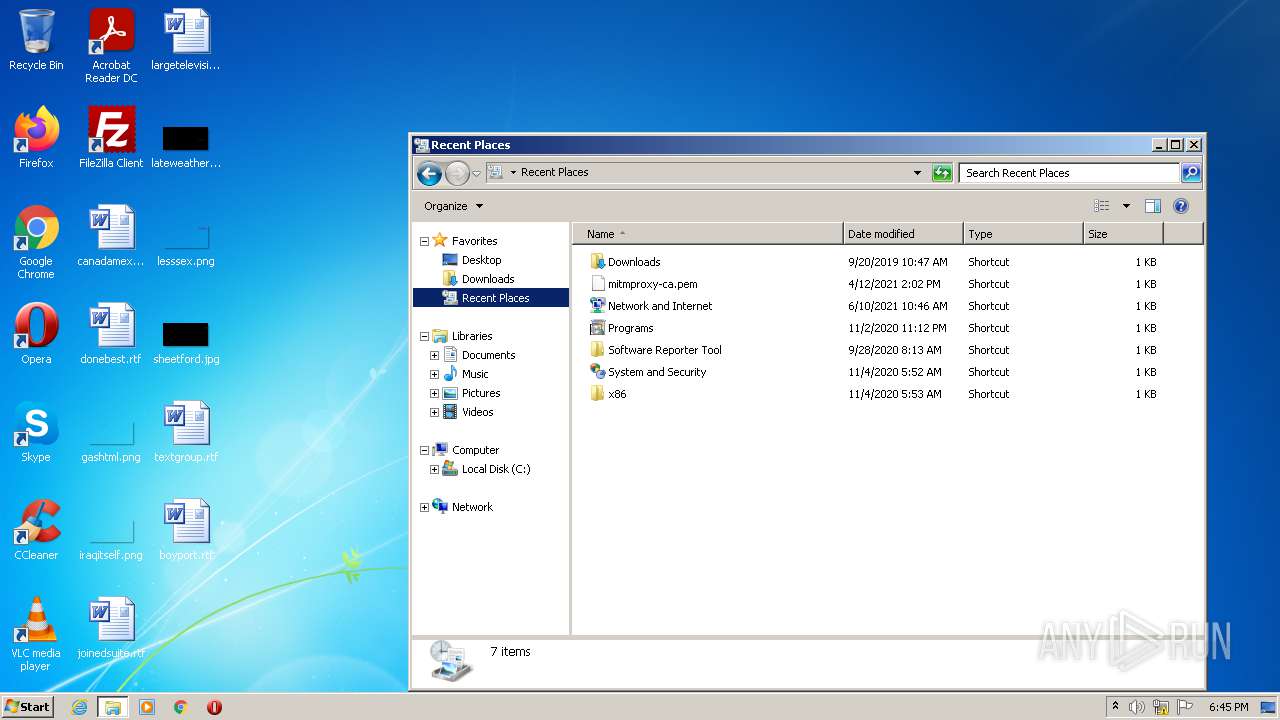Toggle the preview pane button

[x=1152, y=206]
